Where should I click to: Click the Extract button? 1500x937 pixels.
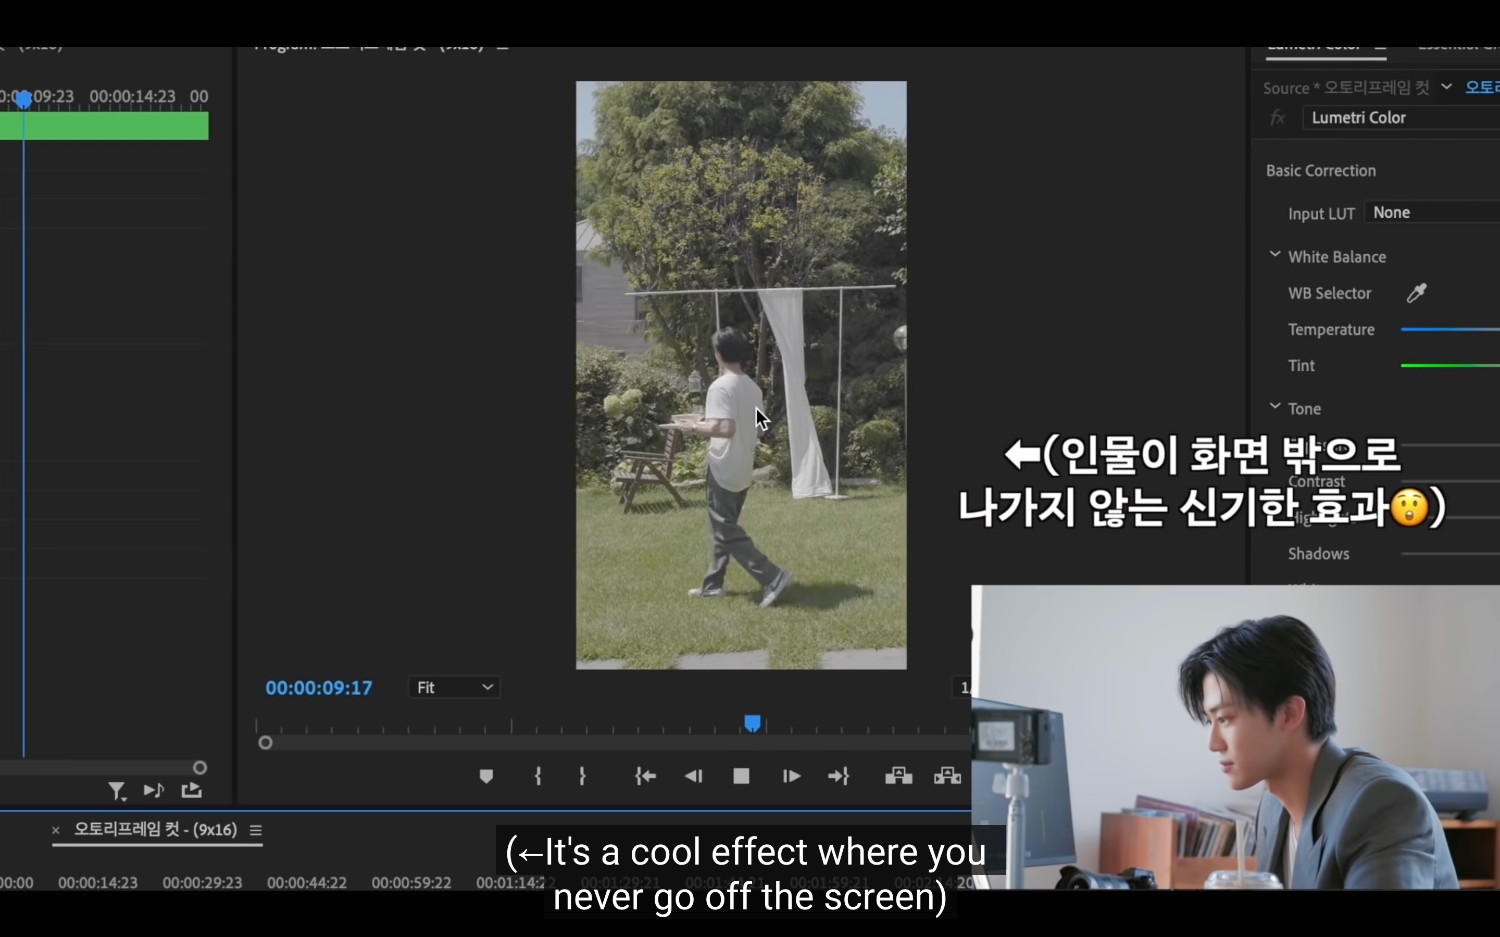coord(947,776)
